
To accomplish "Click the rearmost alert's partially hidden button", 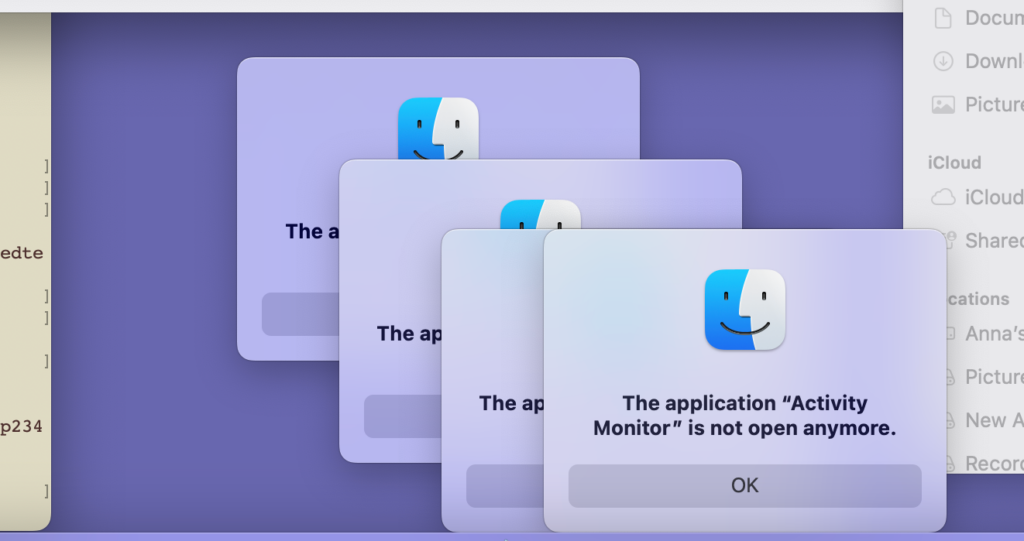I will coord(300,314).
